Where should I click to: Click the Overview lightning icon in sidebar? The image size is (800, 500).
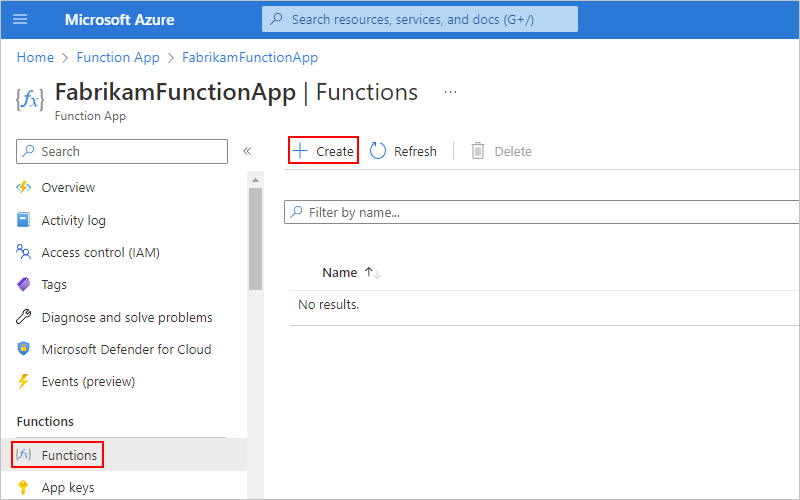pos(24,188)
